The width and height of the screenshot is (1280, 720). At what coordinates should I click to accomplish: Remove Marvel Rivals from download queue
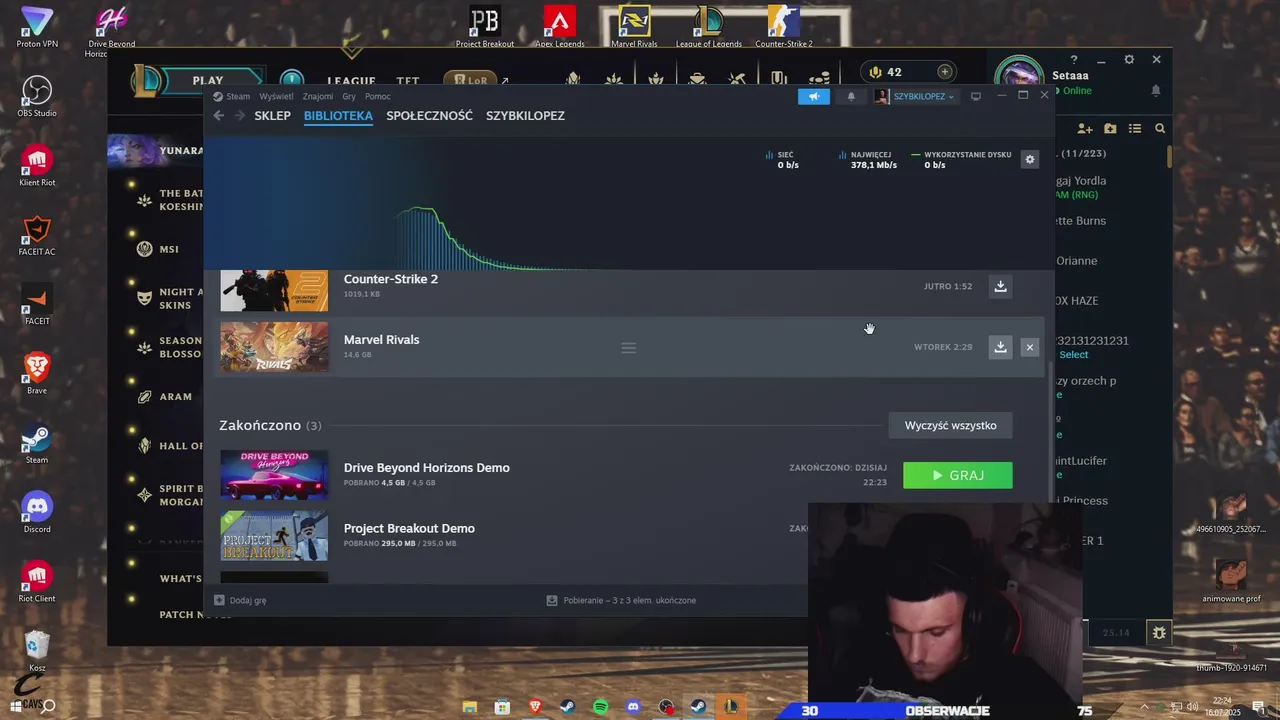(x=1030, y=347)
